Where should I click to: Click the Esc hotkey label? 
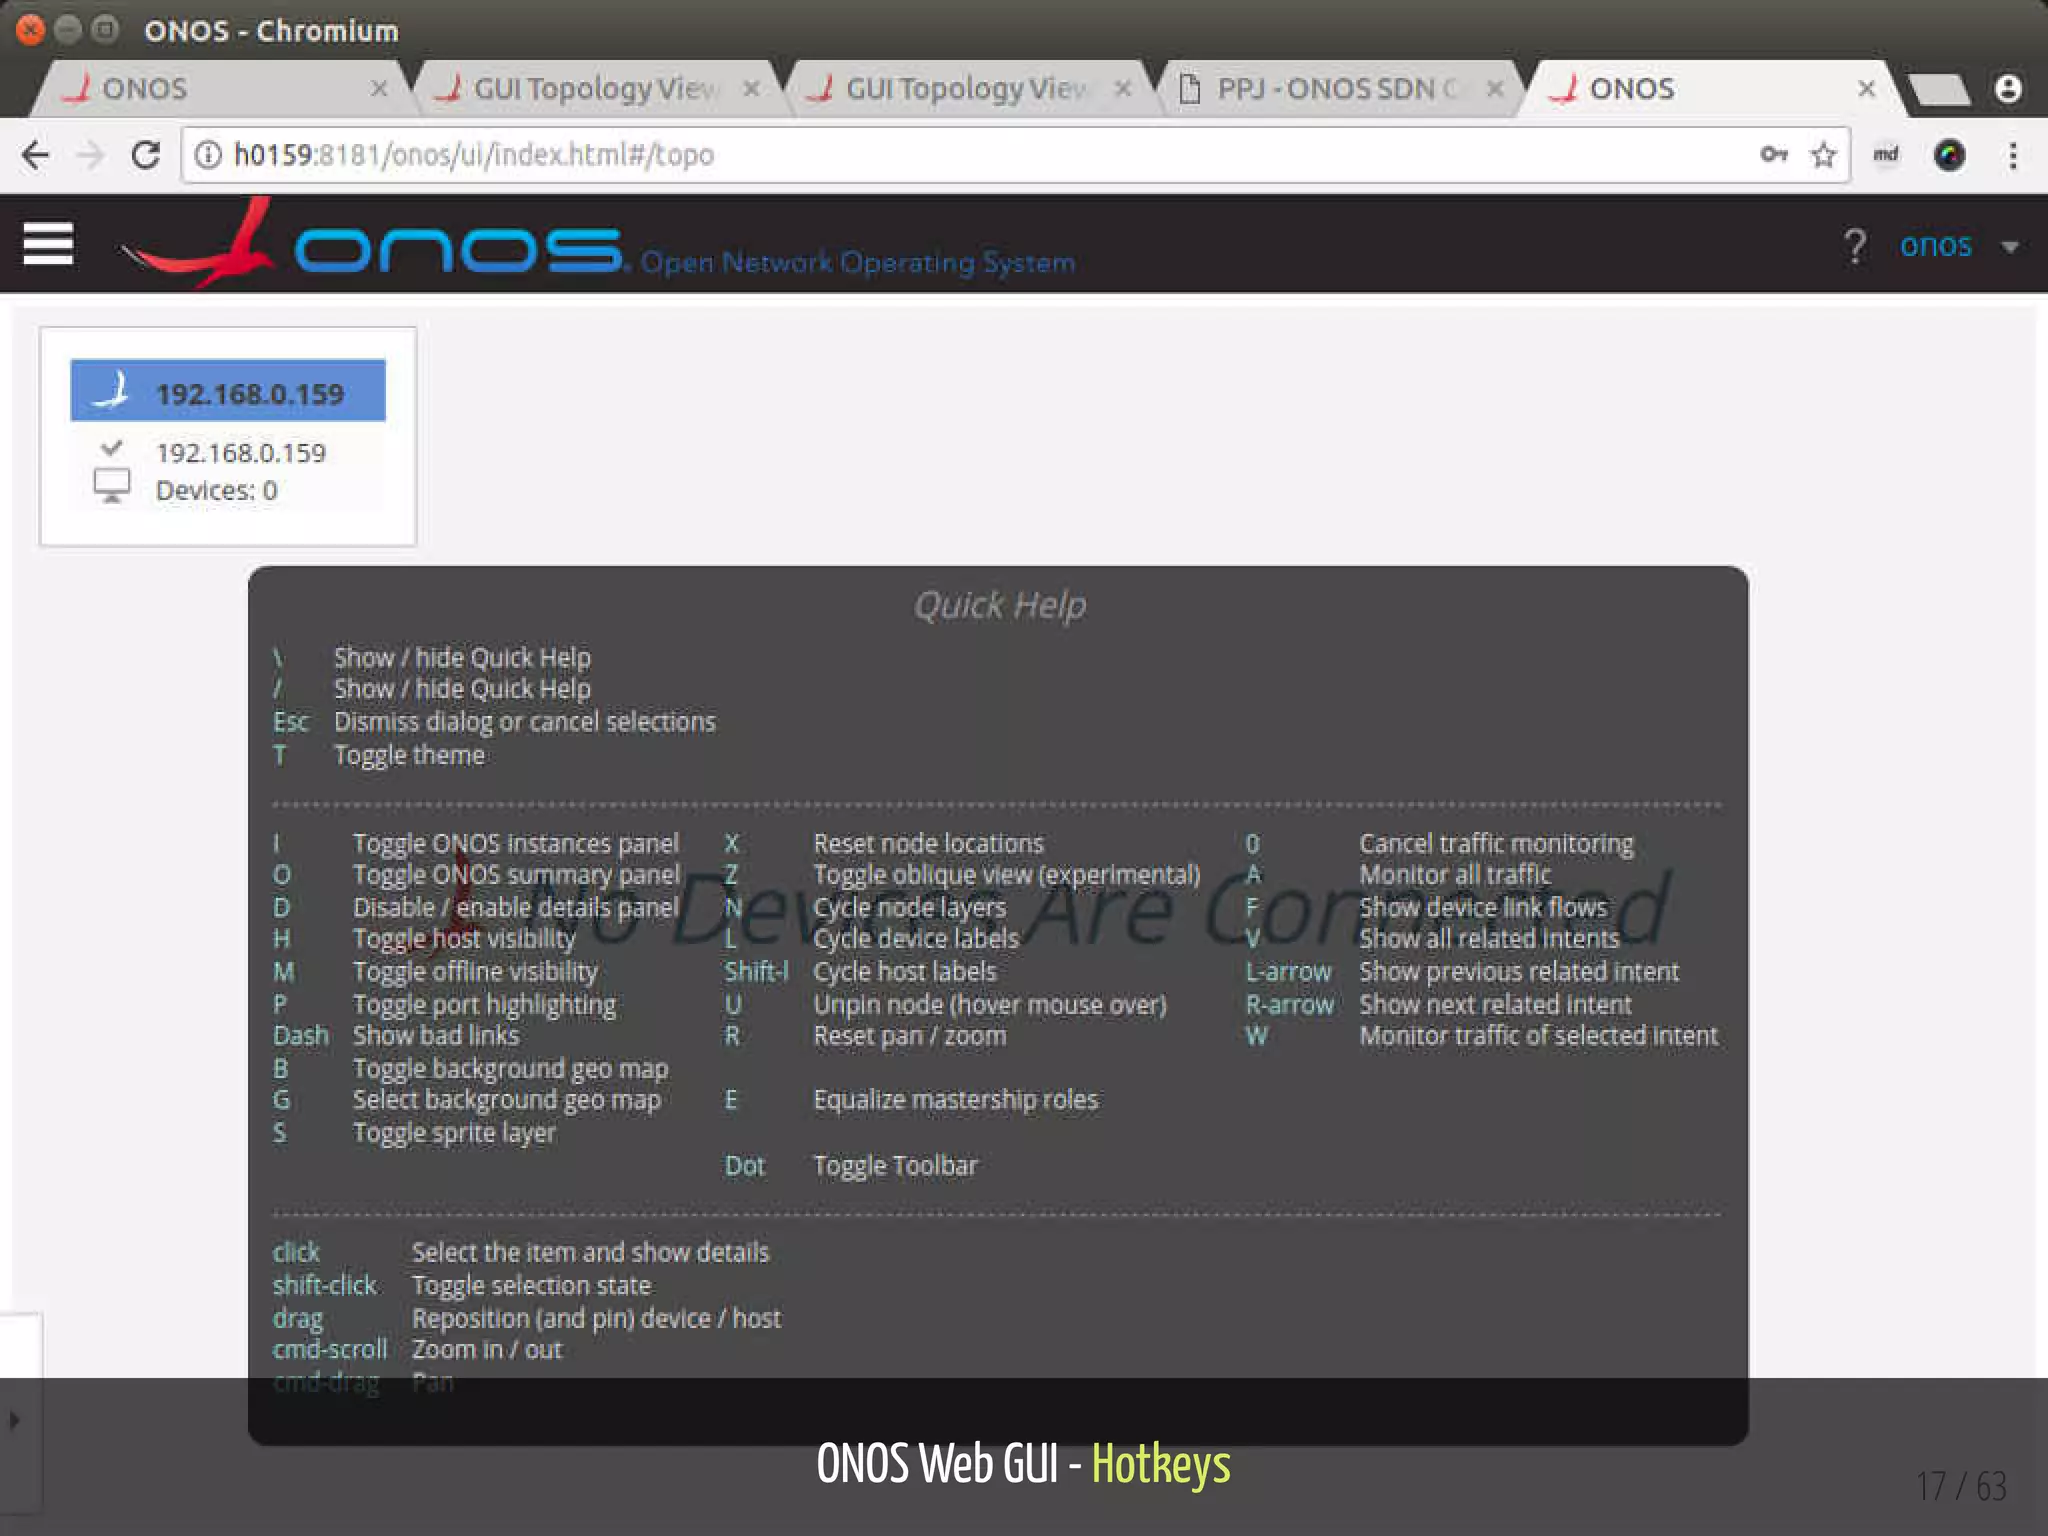290,722
